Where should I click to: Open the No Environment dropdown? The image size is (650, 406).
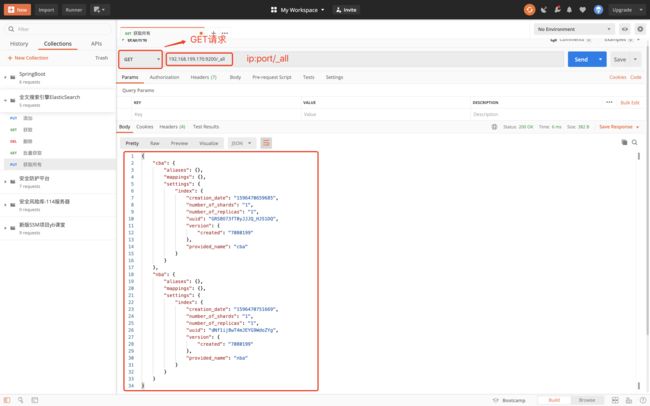[x=574, y=29]
